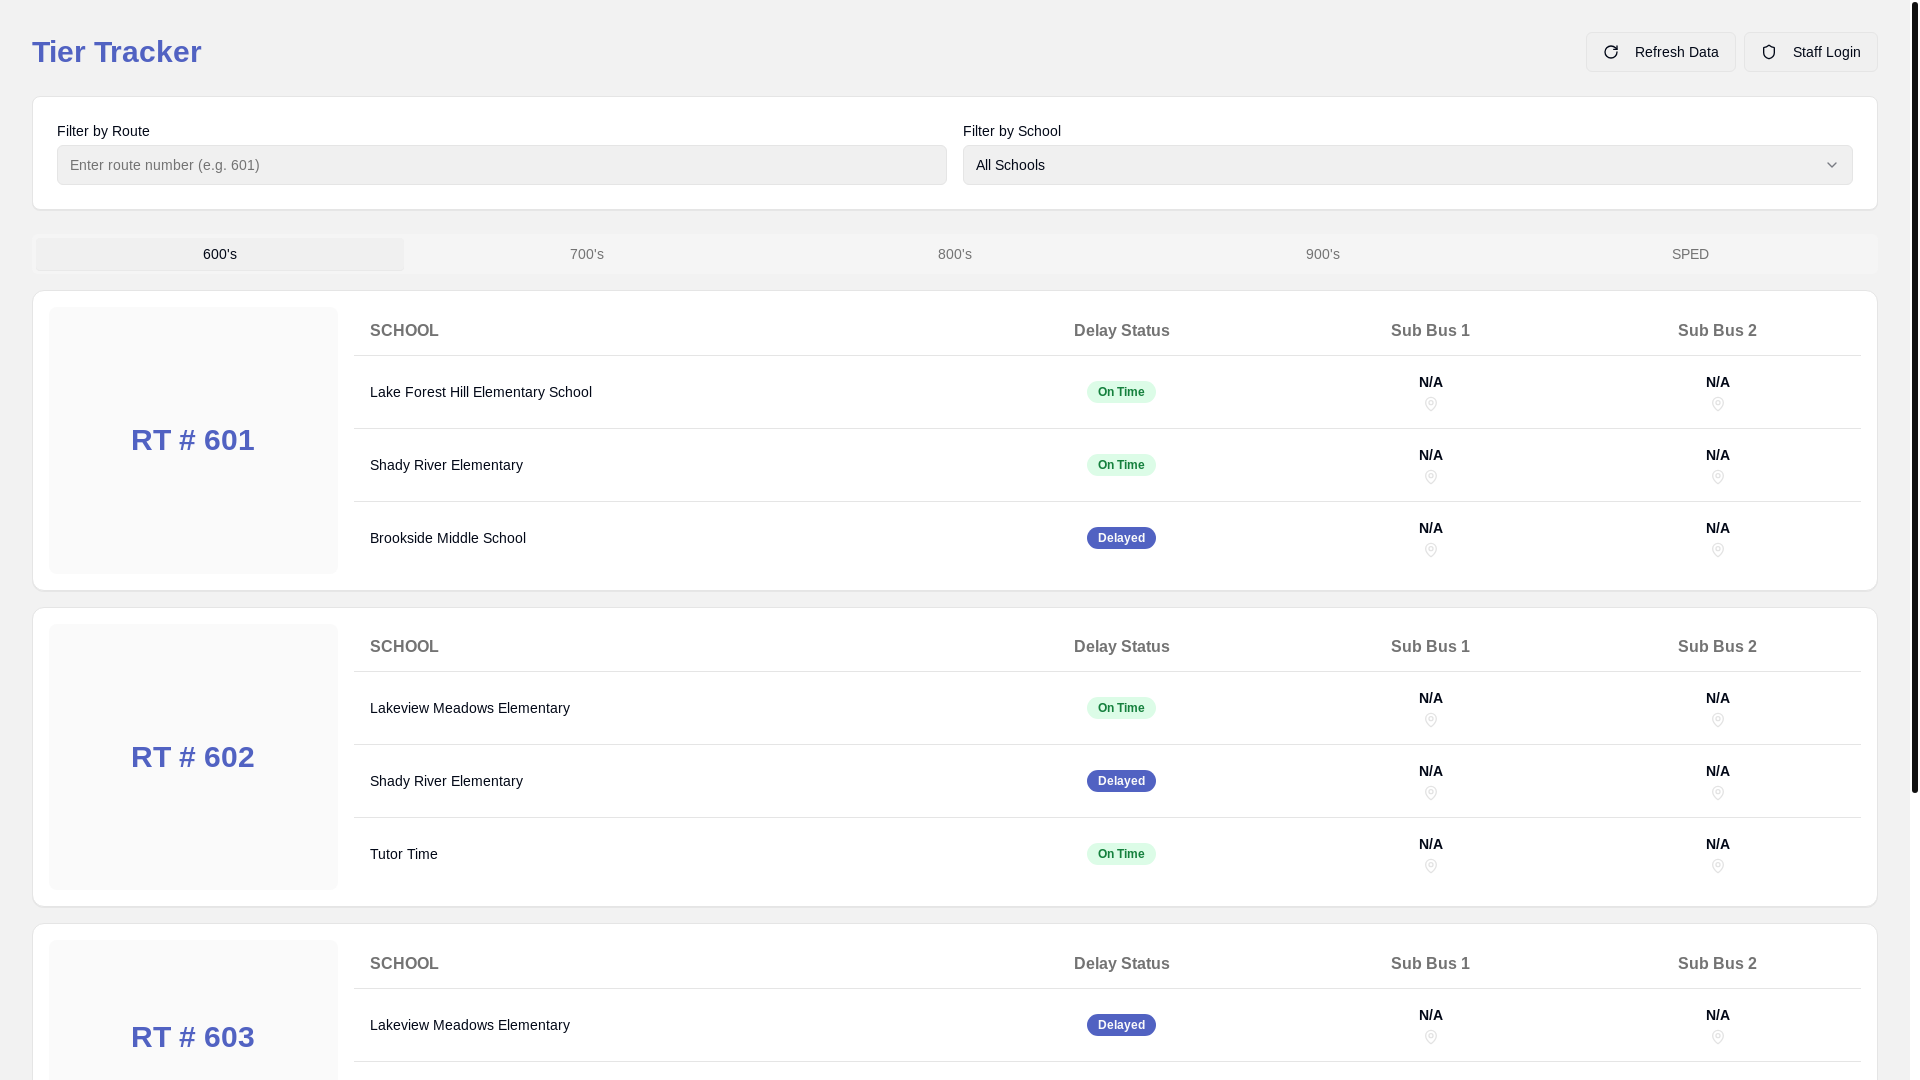1920x1080 pixels.
Task: Click Sub Bus 2 pin for RT 601 Shady River
Action: click(1718, 477)
